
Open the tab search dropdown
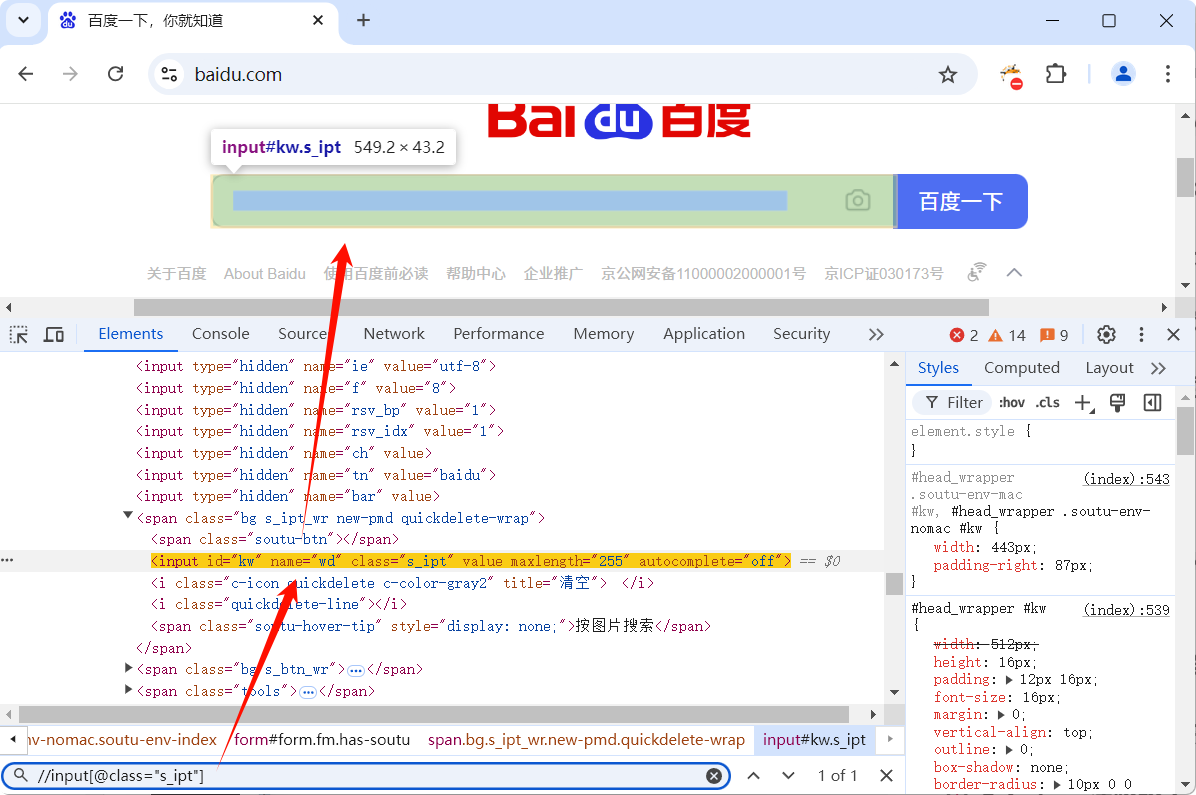click(24, 21)
